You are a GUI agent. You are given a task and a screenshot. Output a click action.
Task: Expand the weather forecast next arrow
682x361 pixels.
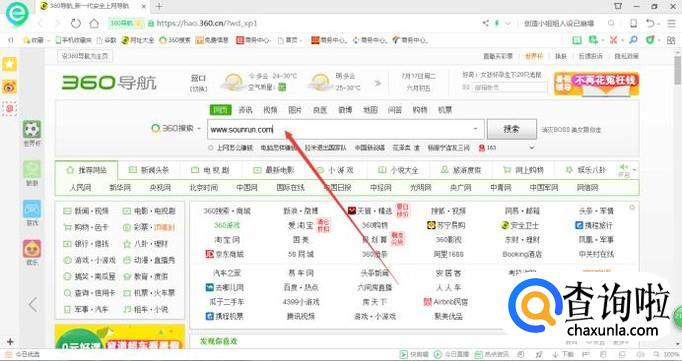click(x=378, y=83)
